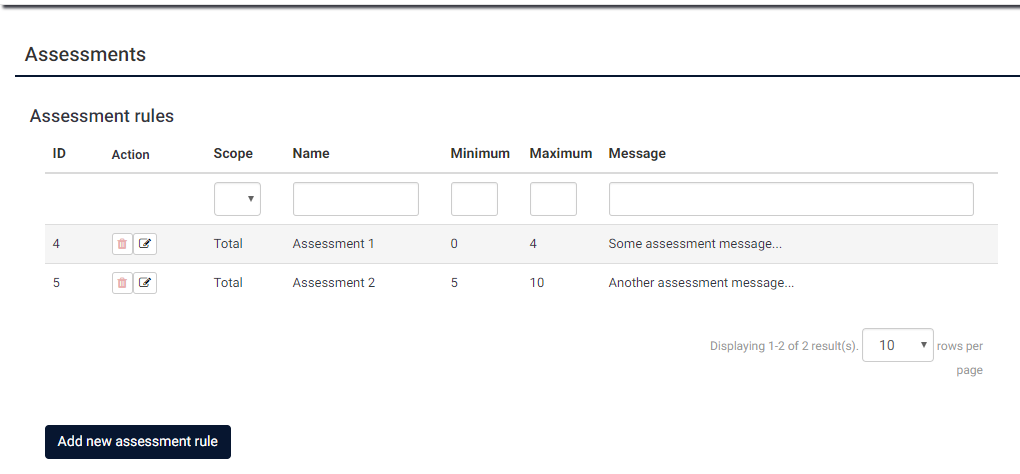Sort by Minimum column header
The height and width of the screenshot is (474, 1020).
480,153
